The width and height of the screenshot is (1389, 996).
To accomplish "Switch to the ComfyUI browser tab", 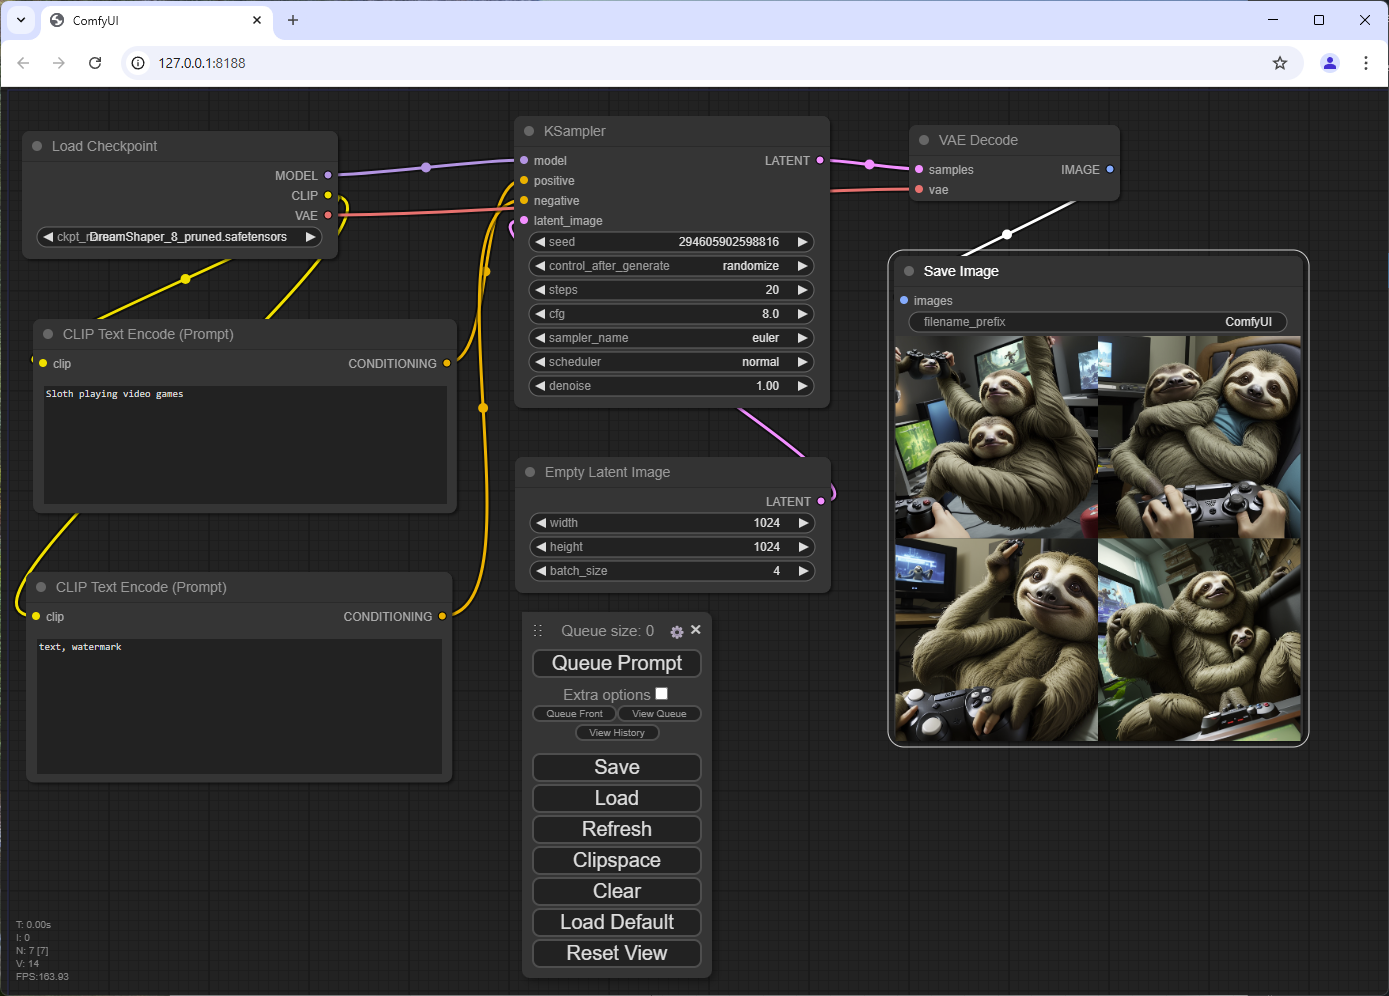I will 158,20.
